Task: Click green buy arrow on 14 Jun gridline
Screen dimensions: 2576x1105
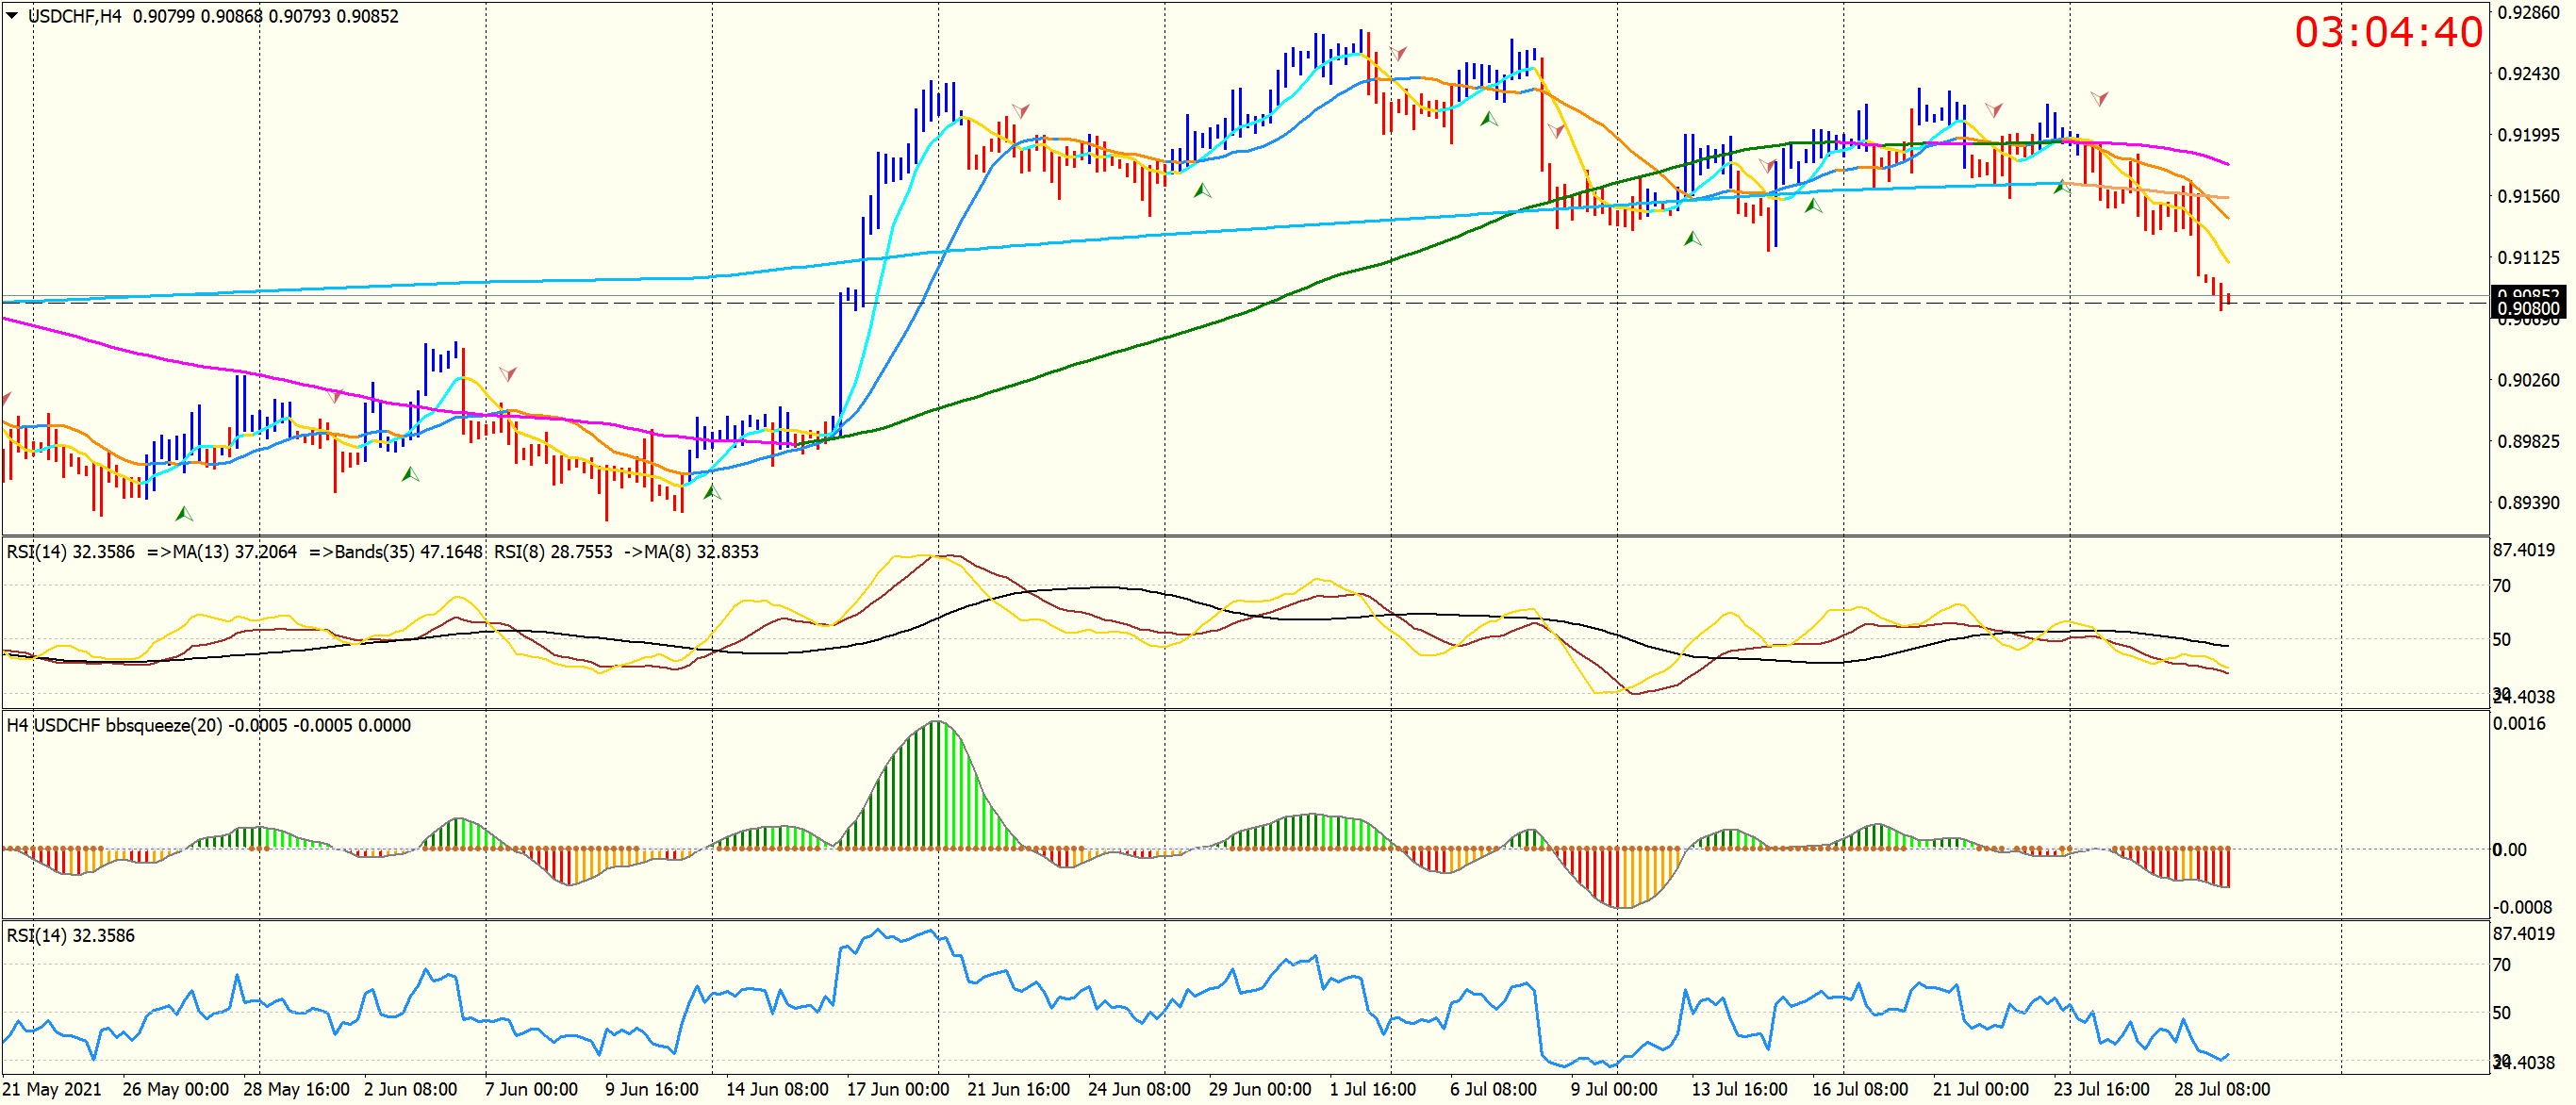Action: [712, 492]
